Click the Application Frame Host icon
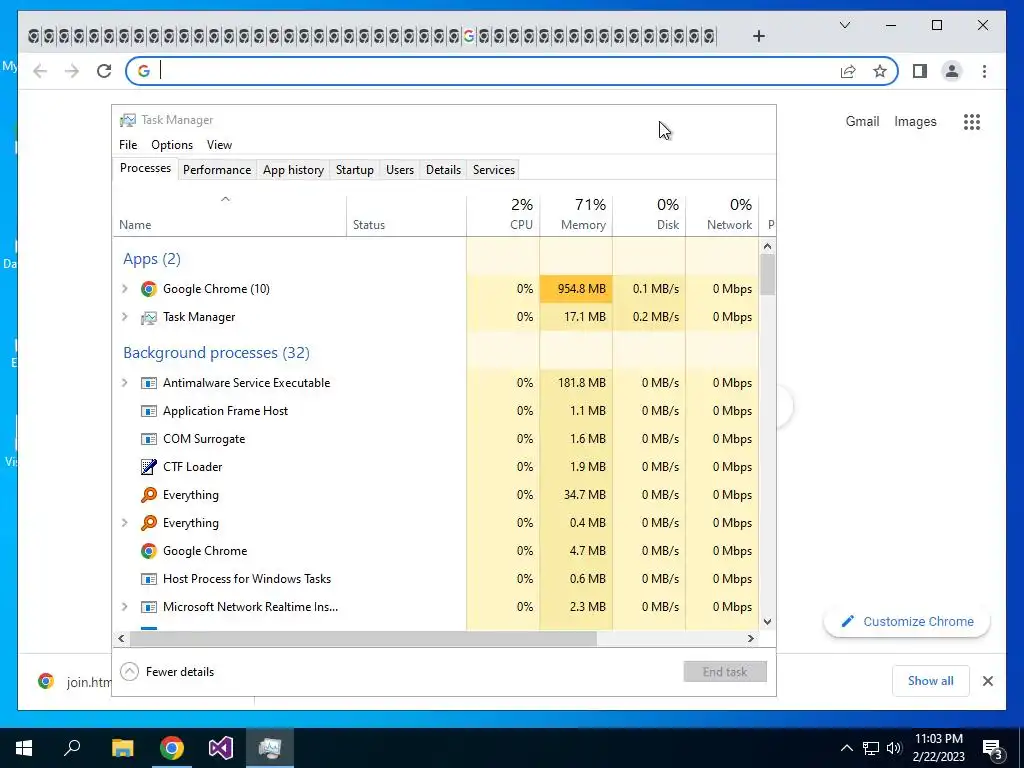 pyautogui.click(x=149, y=411)
